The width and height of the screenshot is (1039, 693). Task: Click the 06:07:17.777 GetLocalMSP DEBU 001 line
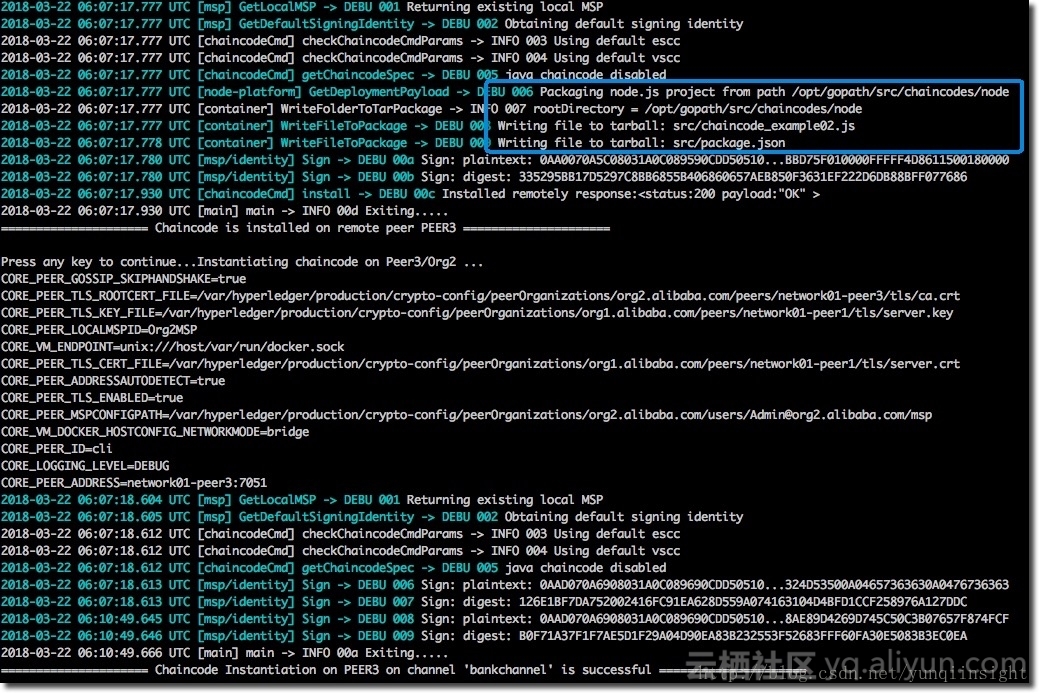302,7
